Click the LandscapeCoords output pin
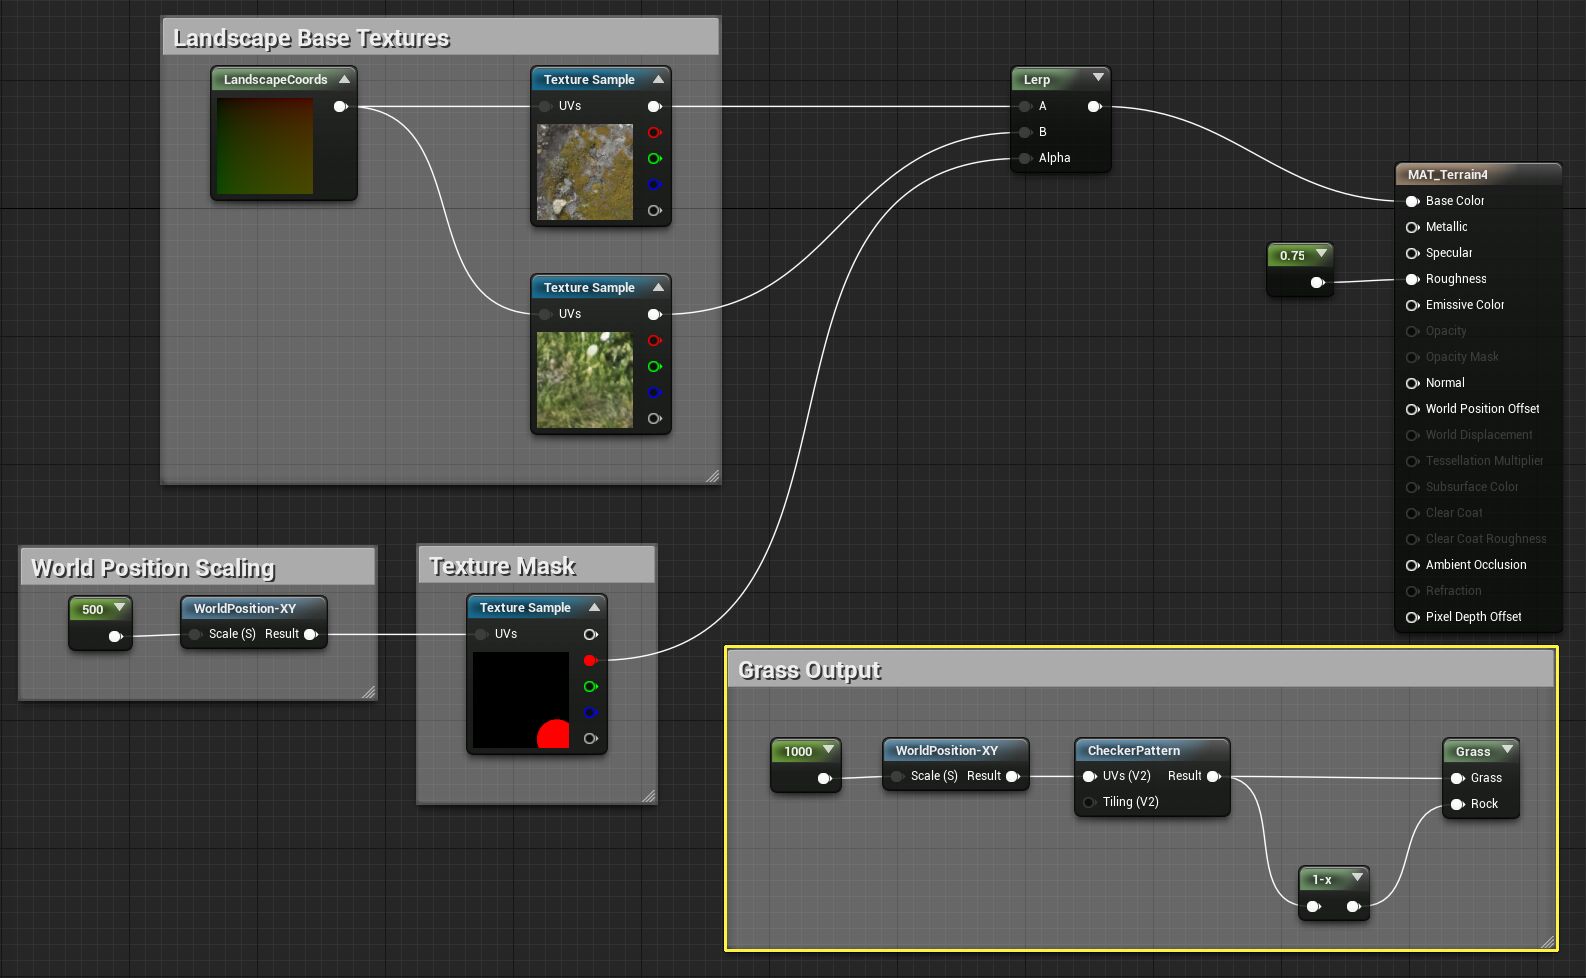This screenshot has height=978, width=1586. (340, 106)
